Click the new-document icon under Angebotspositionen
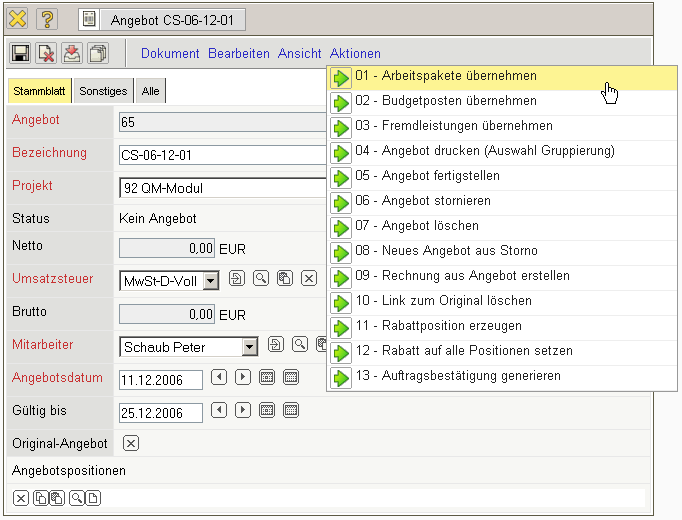The image size is (682, 520). click(91, 497)
